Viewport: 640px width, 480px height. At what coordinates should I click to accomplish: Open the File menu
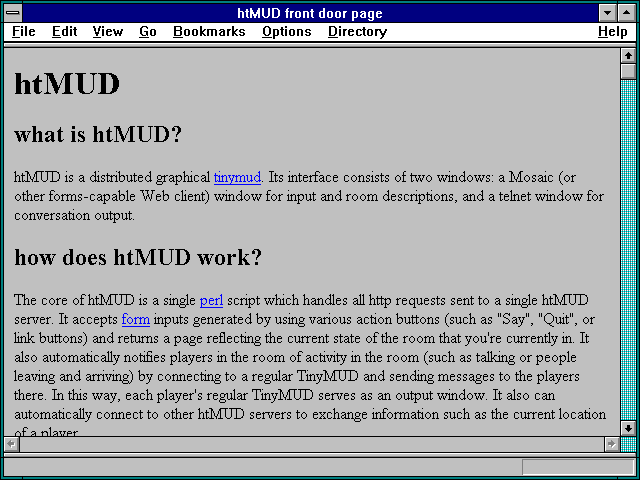[24, 31]
